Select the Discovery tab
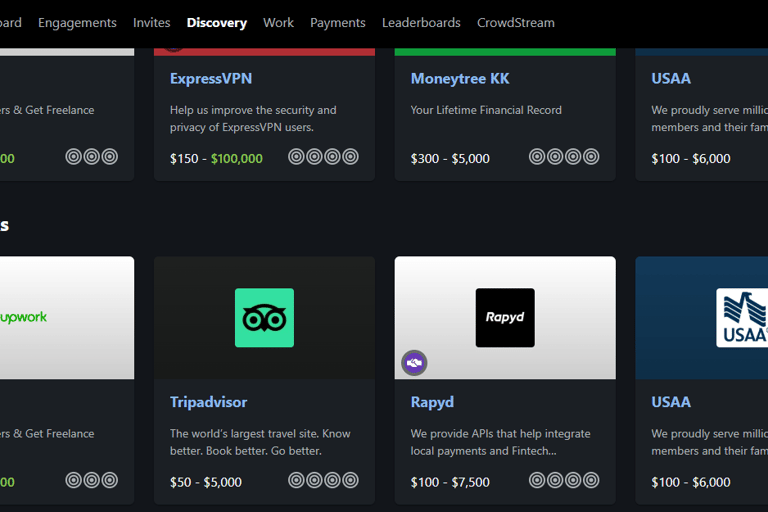This screenshot has width=768, height=512. pos(216,23)
